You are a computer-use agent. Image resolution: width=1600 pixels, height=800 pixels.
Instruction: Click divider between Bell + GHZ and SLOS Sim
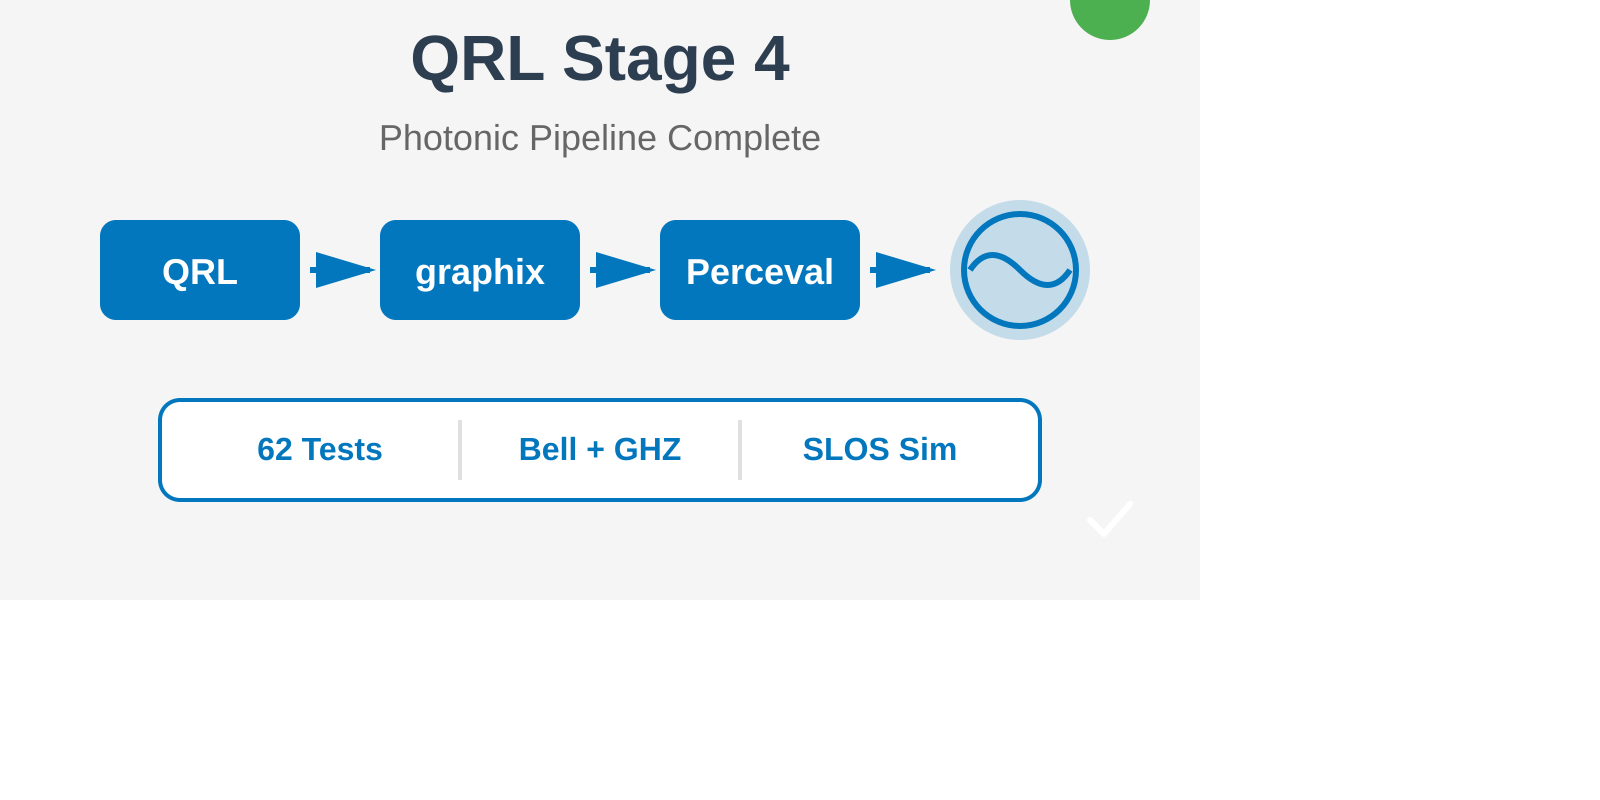coord(740,450)
